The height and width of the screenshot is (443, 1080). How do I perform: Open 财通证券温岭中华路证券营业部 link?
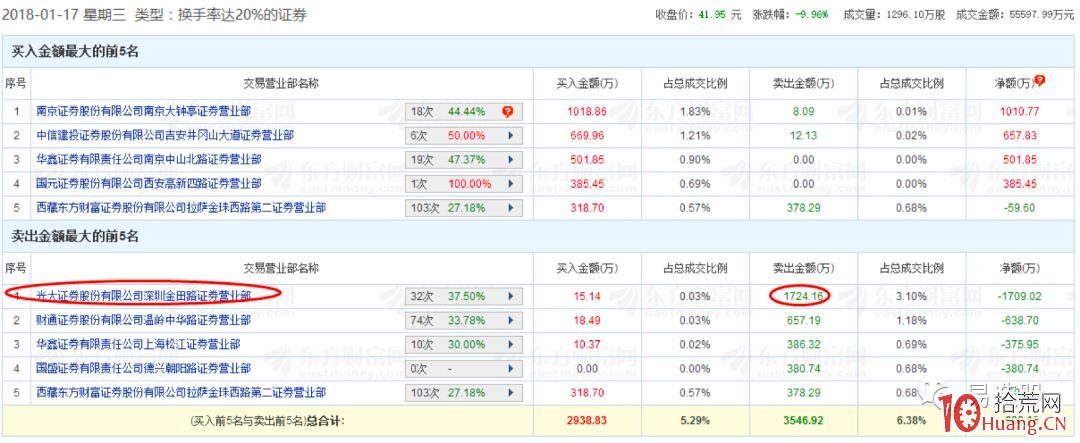click(143, 320)
